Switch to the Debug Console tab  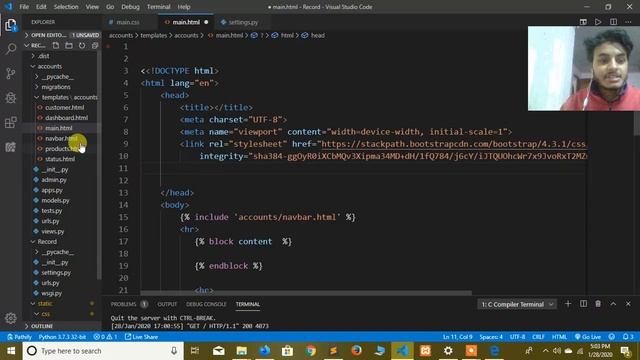pyautogui.click(x=206, y=304)
